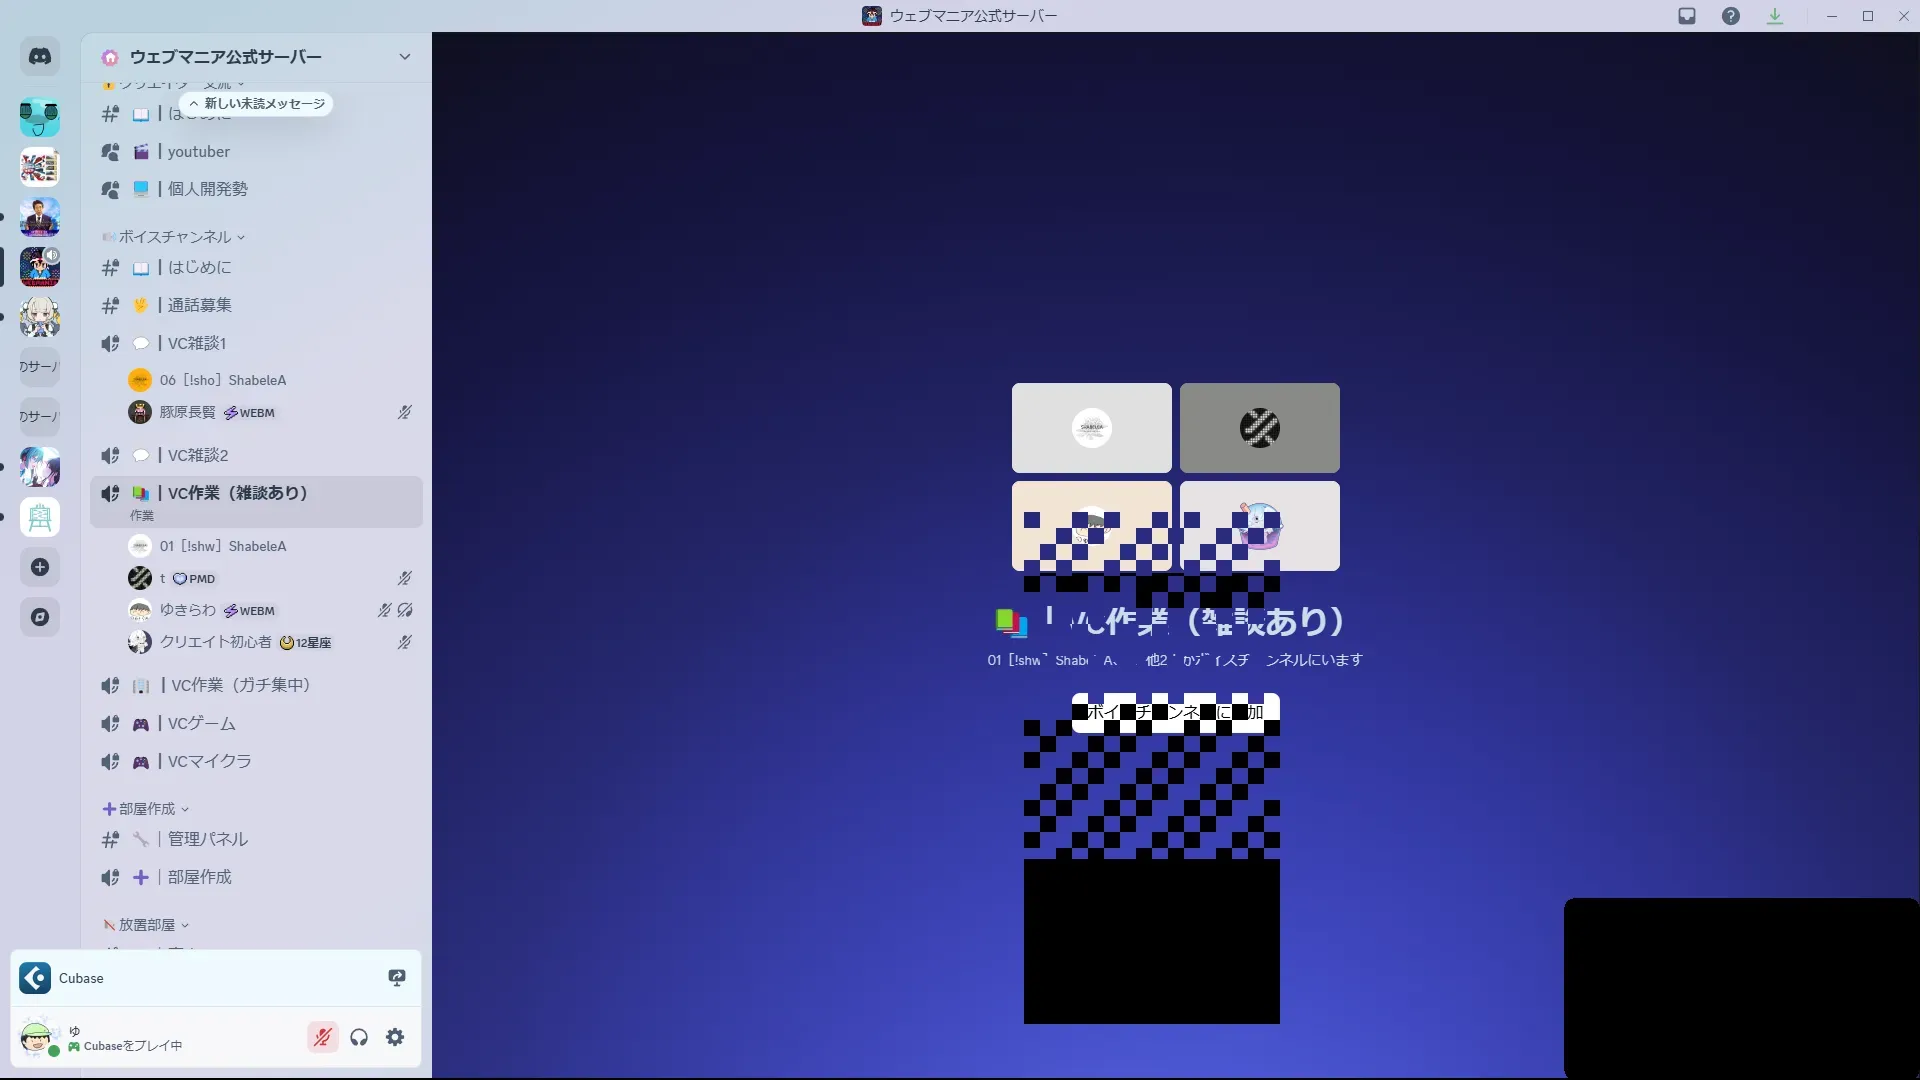Toggle the microphone mute button
Image resolution: width=1920 pixels, height=1080 pixels.
(322, 1037)
